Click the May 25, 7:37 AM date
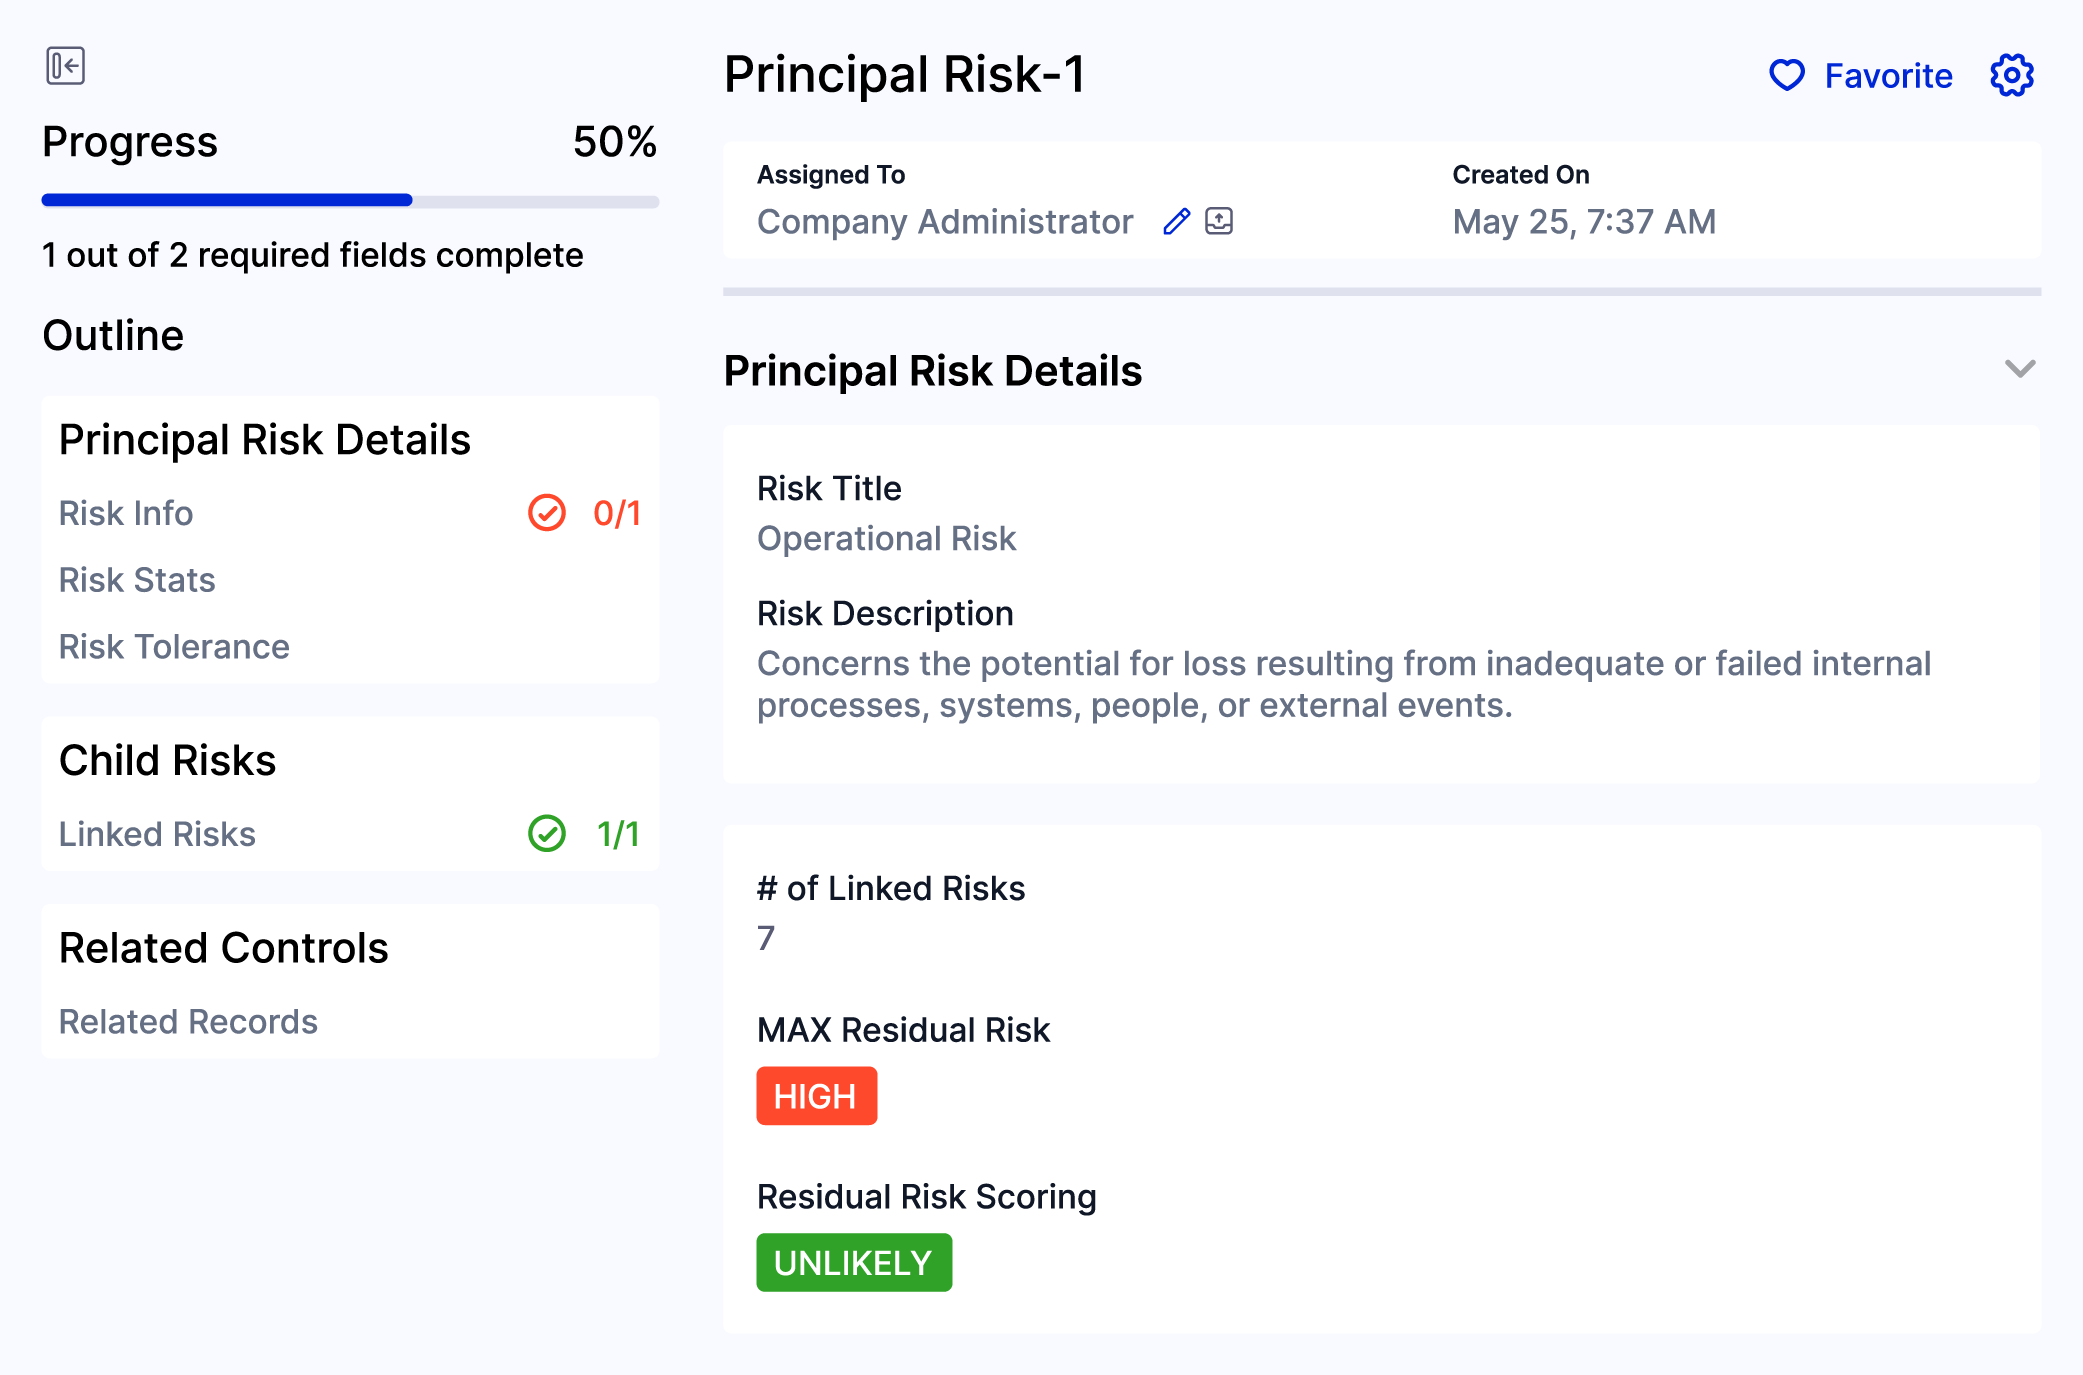The image size is (2083, 1375). (x=1584, y=221)
